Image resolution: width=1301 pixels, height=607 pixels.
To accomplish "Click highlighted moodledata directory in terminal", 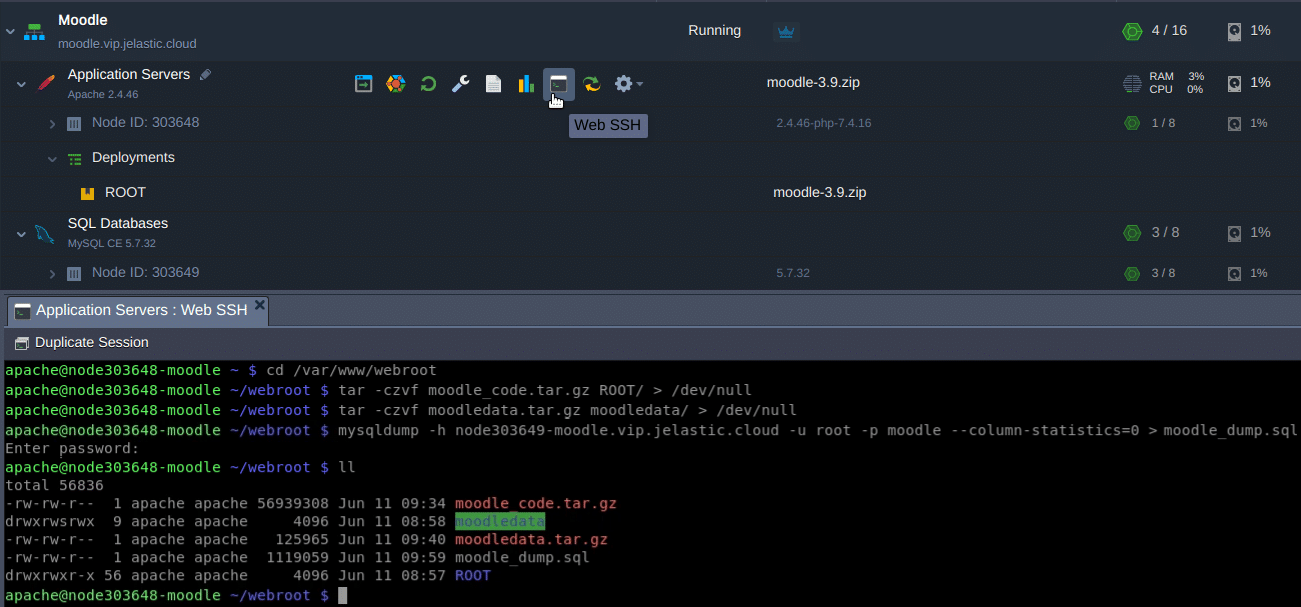I will pyautogui.click(x=500, y=521).
